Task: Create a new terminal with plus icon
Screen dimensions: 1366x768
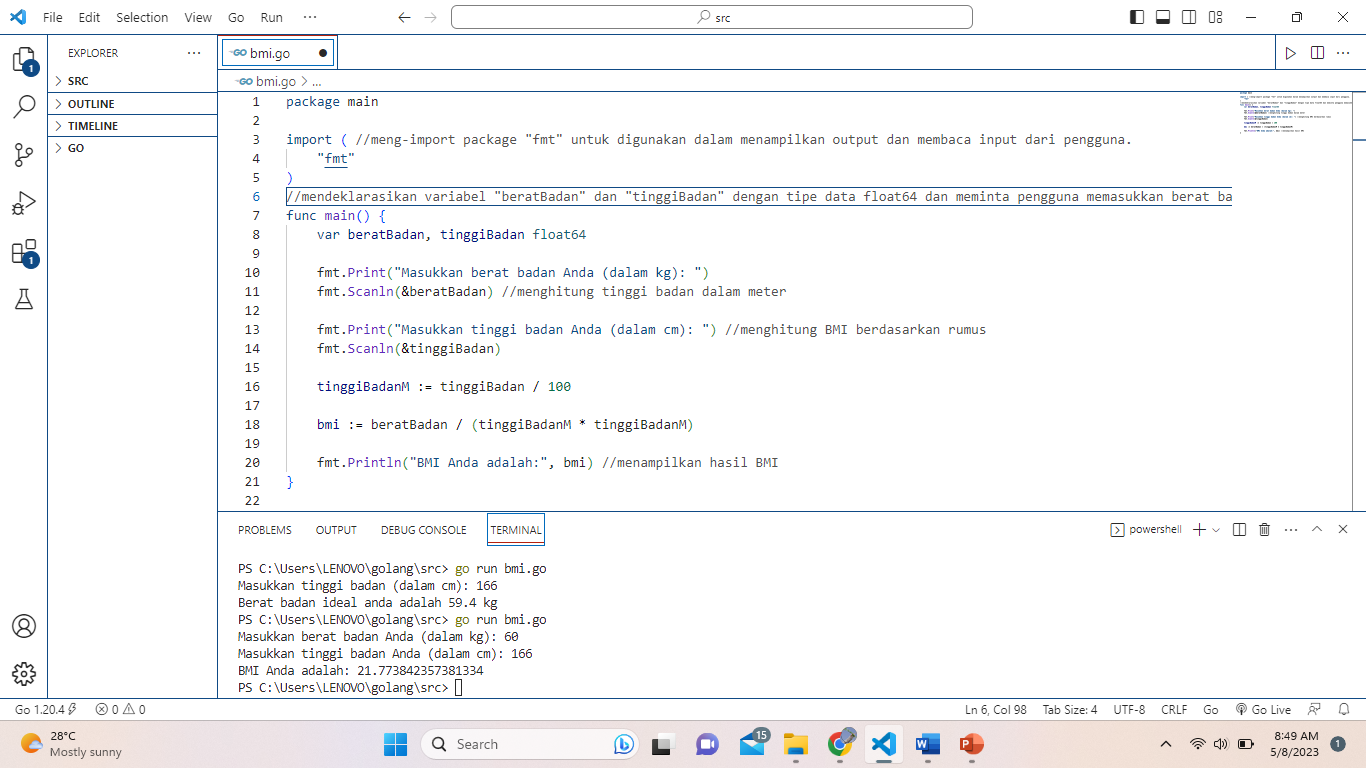Action: click(x=1199, y=530)
